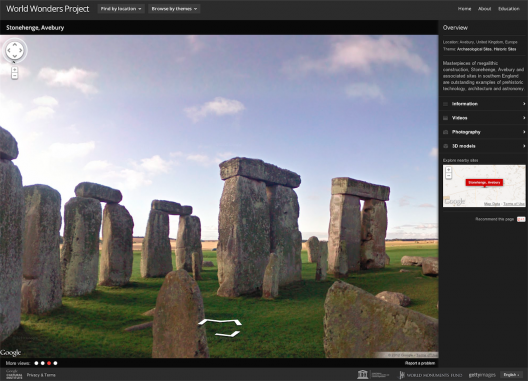This screenshot has width=528, height=381.
Task: Open the Browse by themes dropdown
Action: click(x=174, y=9)
